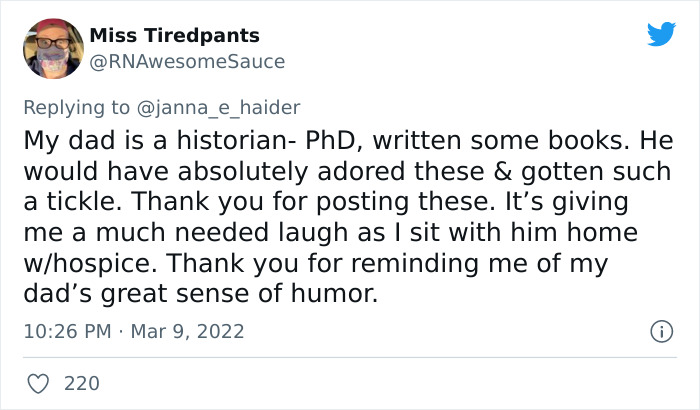
Task: Open the @RNAwesomeSauce handle
Action: [x=187, y=62]
